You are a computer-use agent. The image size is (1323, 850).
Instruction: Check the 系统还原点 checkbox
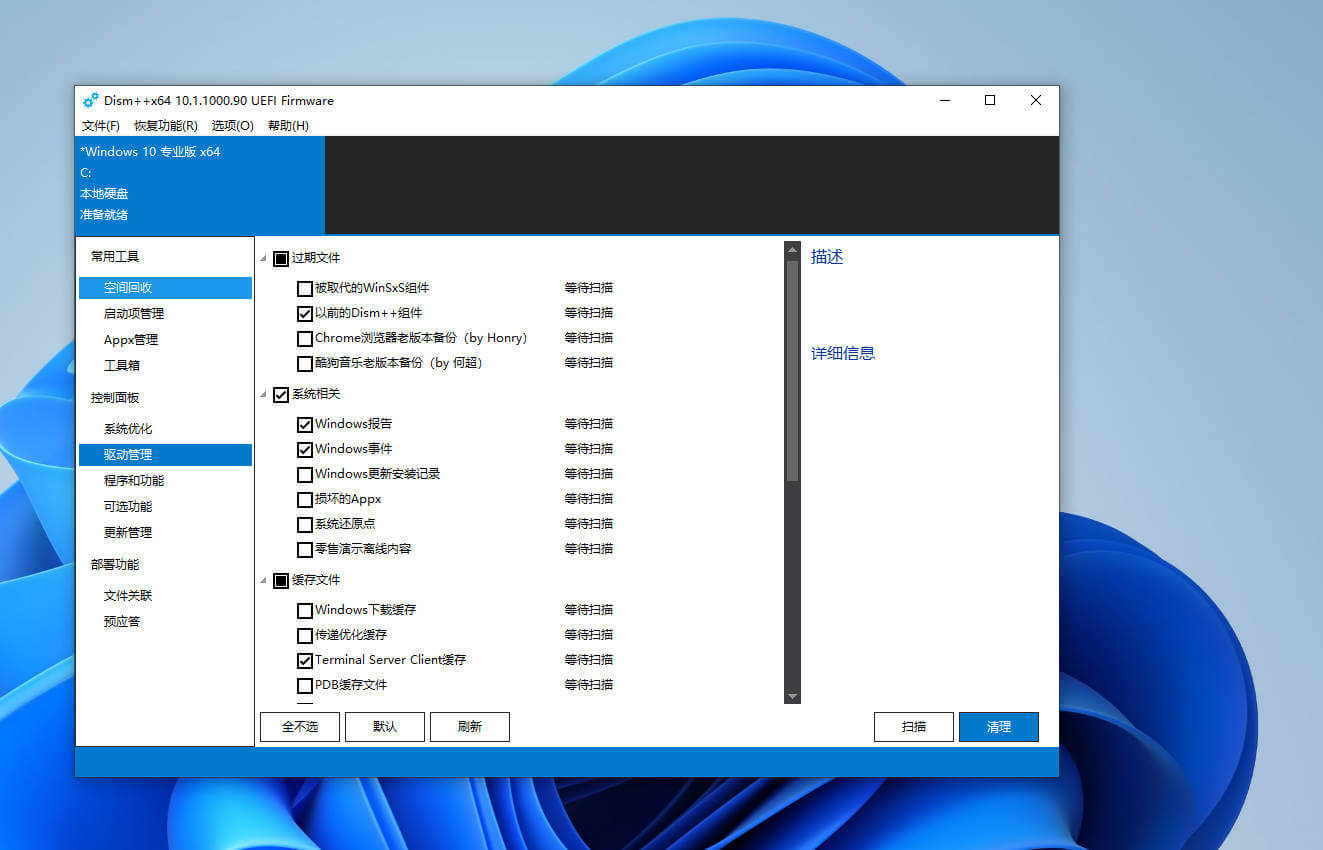[x=305, y=525]
